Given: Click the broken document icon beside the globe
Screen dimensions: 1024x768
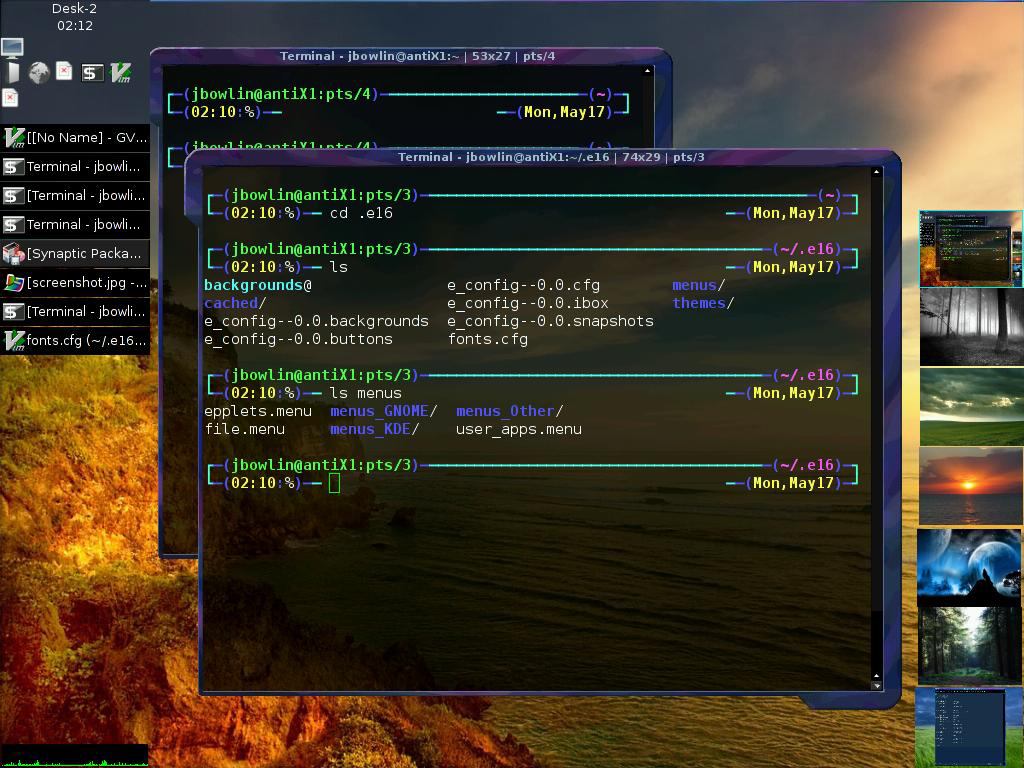Looking at the screenshot, I should [x=64, y=72].
